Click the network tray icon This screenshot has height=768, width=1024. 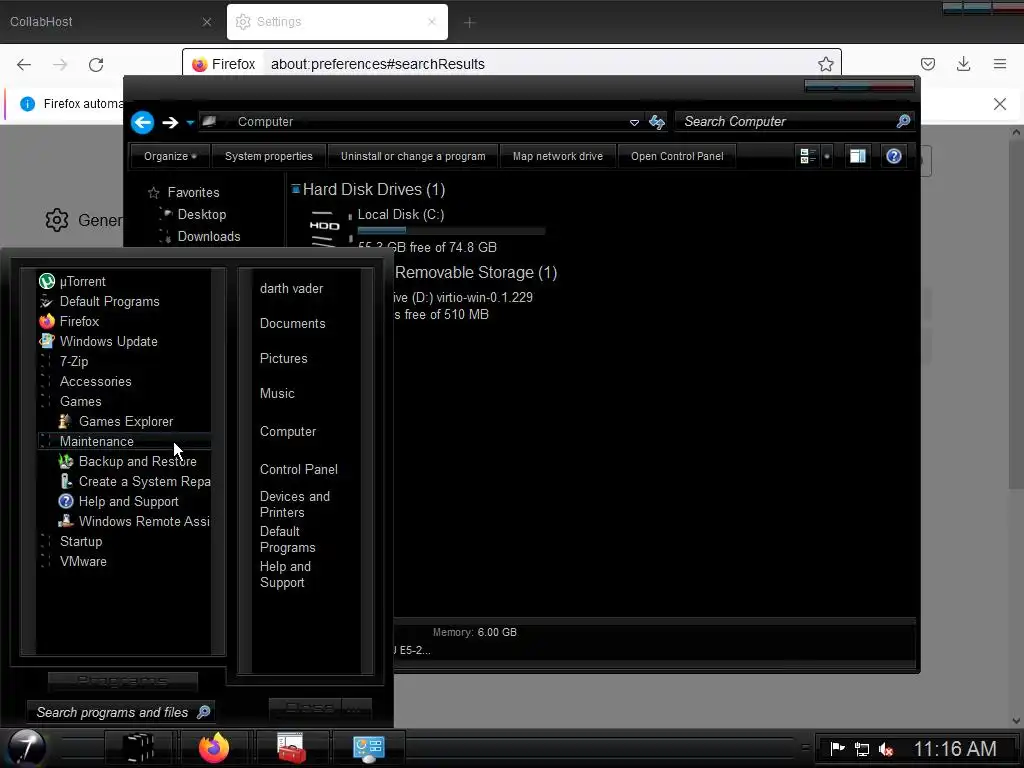tap(862, 749)
